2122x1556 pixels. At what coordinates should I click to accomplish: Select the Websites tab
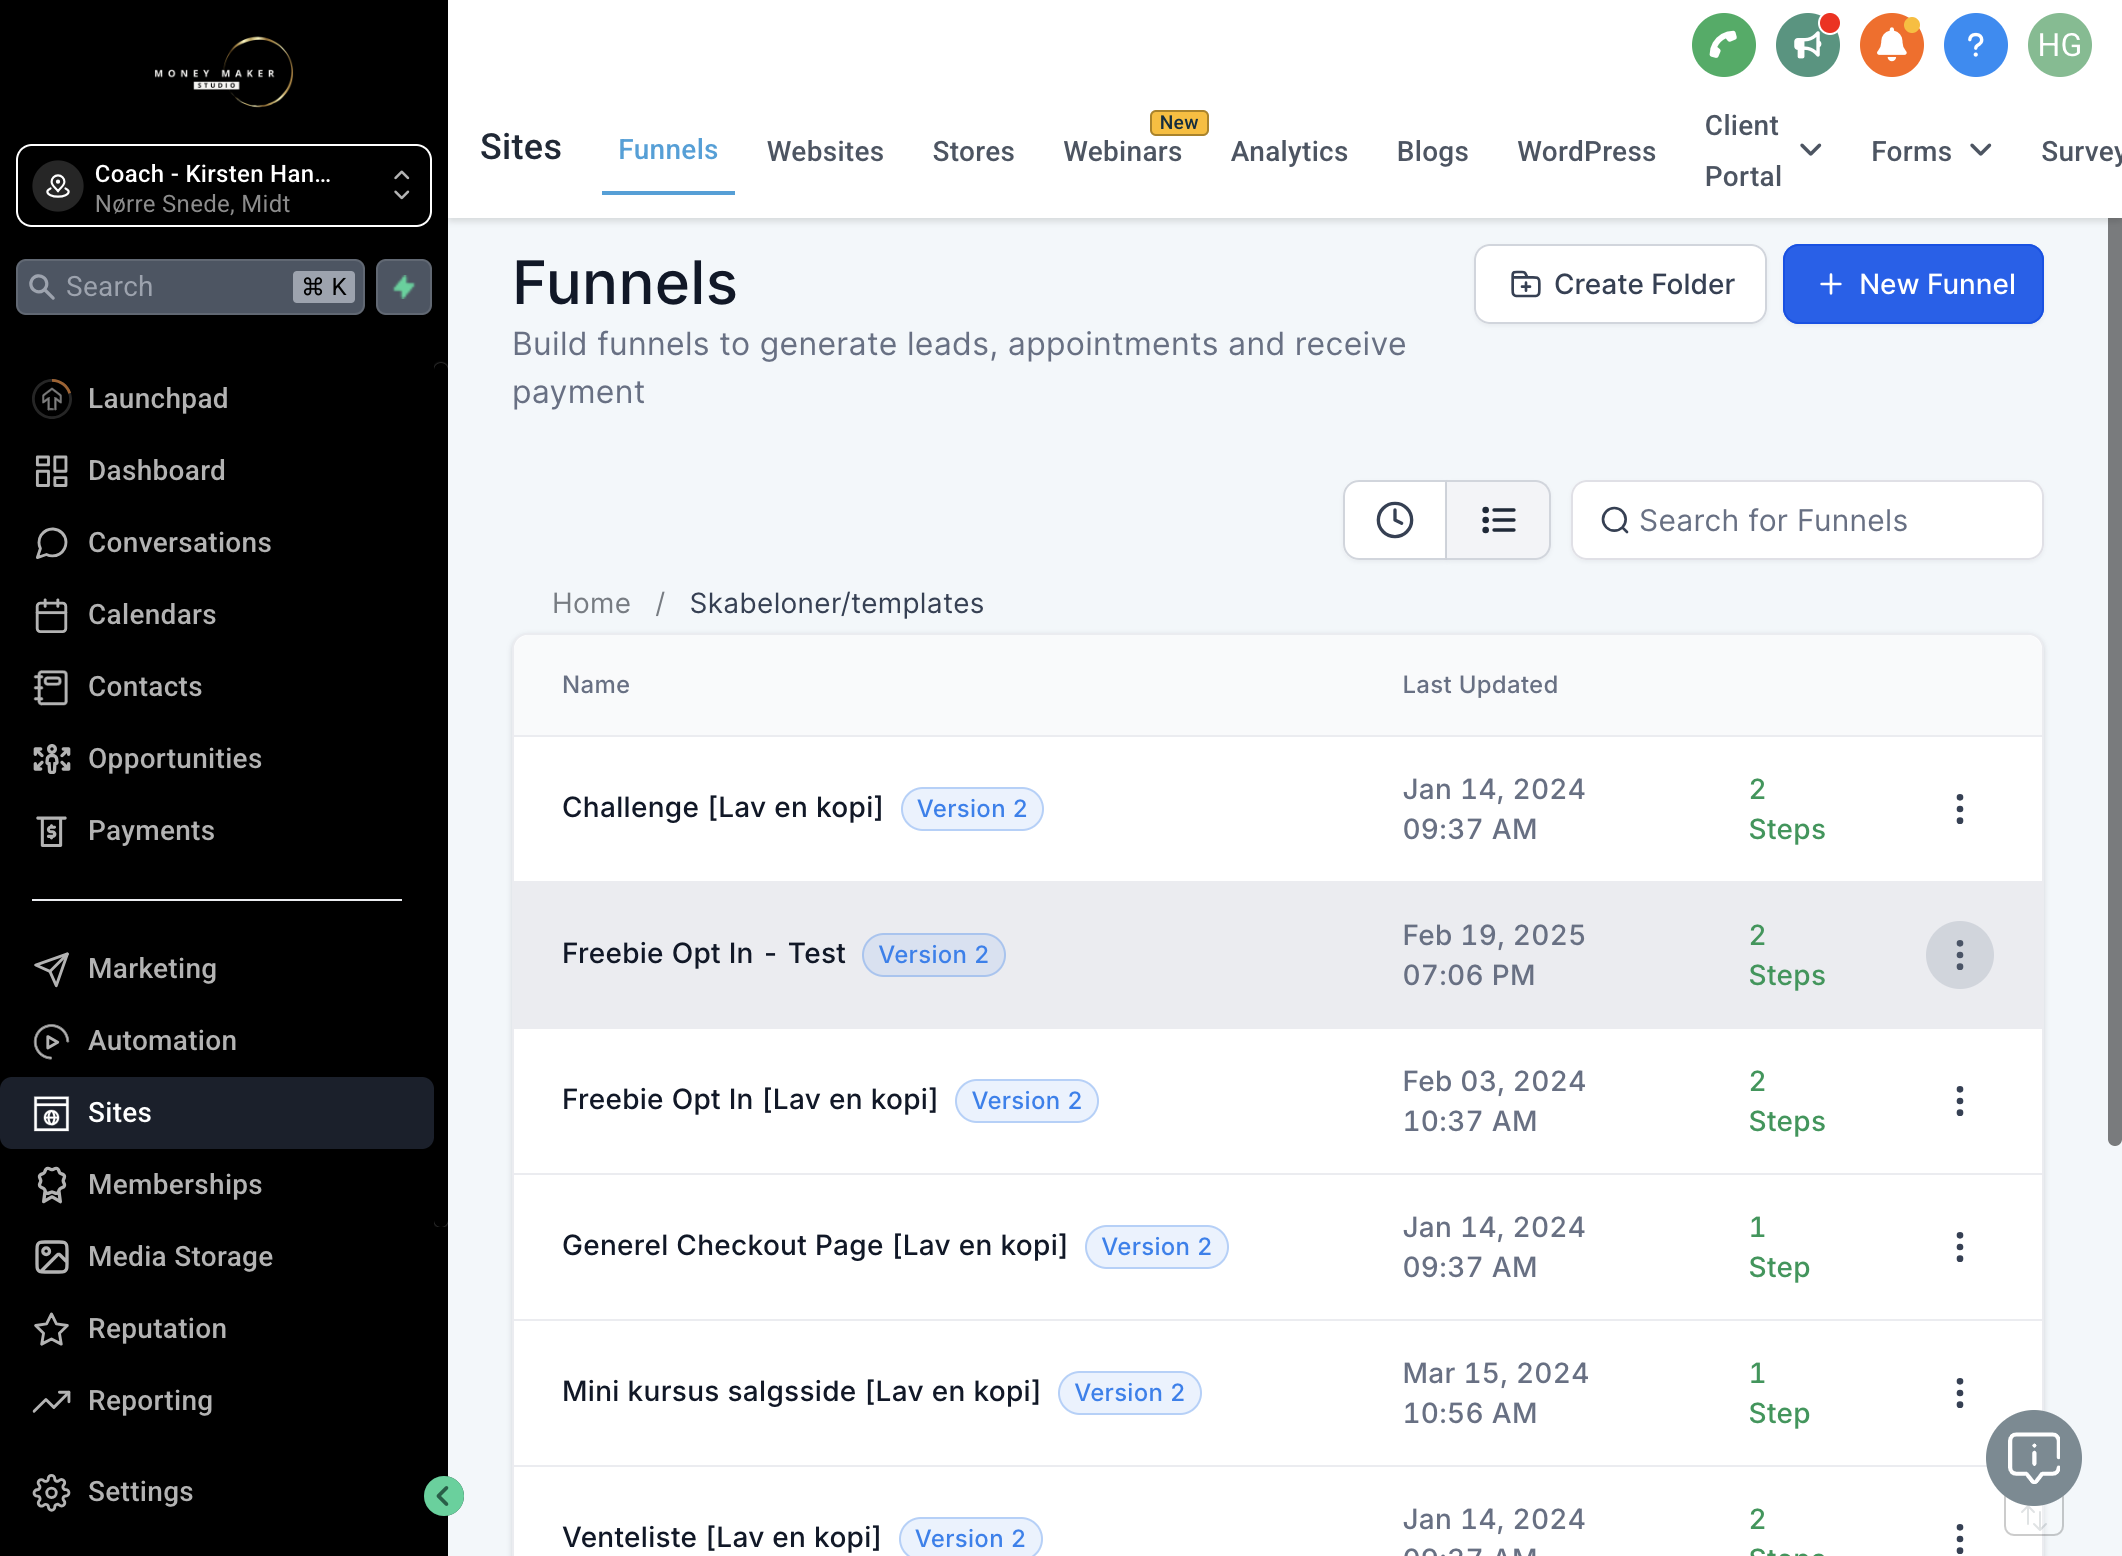[x=825, y=151]
